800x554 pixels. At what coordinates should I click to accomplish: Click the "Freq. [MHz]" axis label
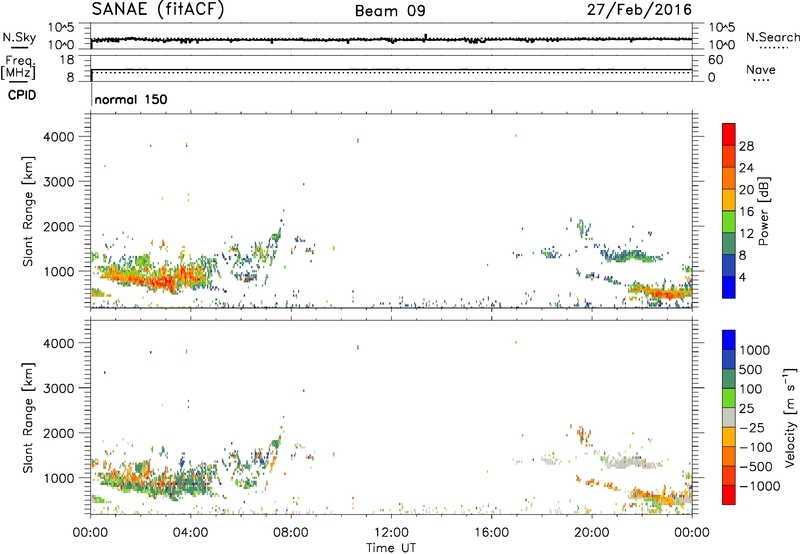(x=18, y=68)
